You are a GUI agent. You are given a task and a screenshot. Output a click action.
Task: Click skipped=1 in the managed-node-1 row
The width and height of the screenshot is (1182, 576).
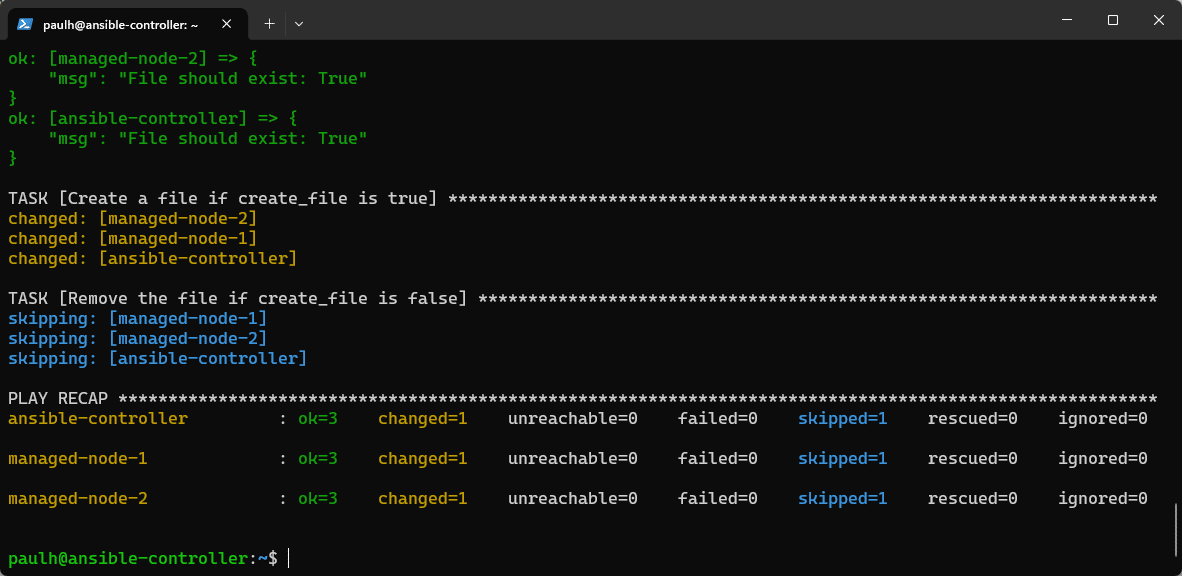pyautogui.click(x=842, y=459)
